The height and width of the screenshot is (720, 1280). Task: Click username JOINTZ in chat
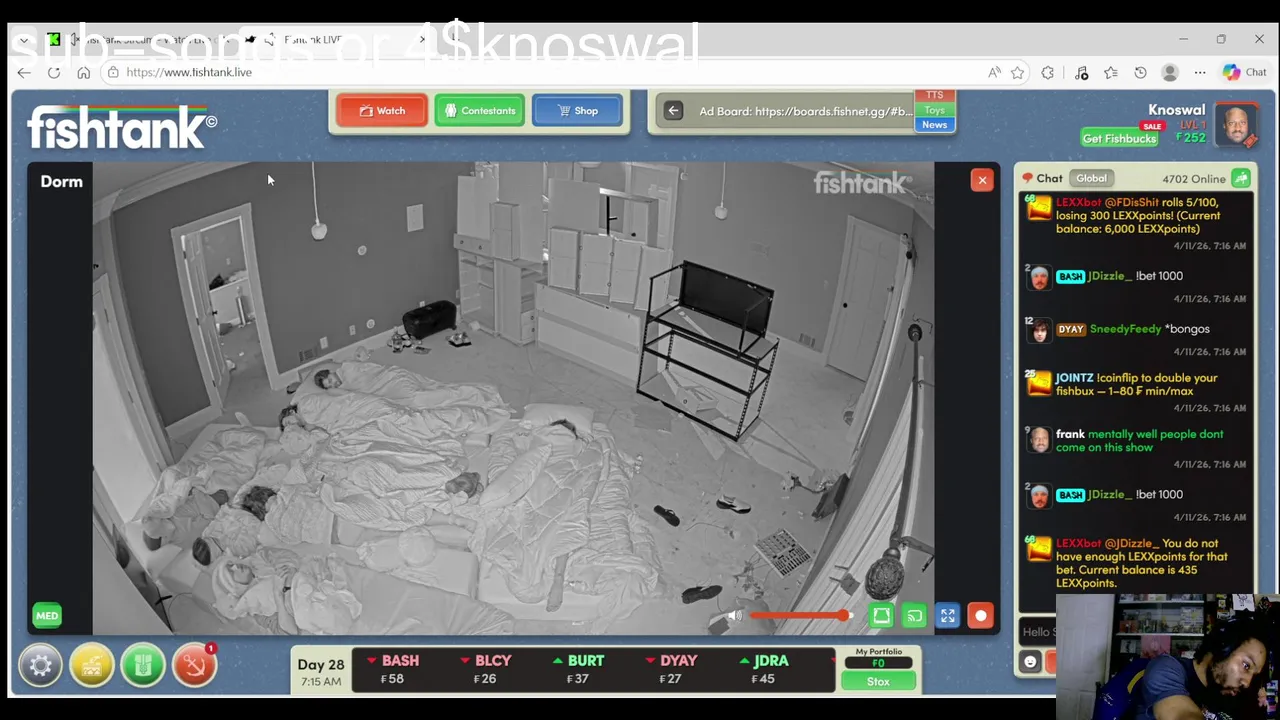(x=1074, y=378)
